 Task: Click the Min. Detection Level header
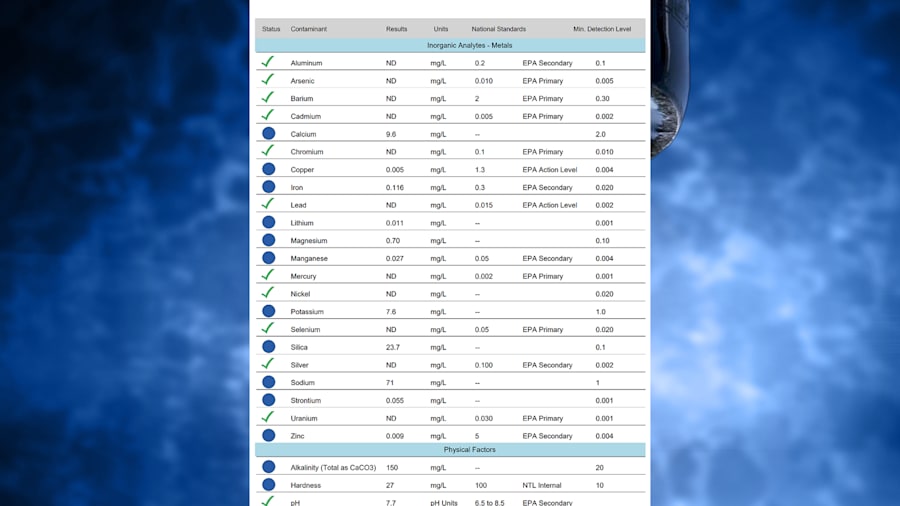click(602, 29)
